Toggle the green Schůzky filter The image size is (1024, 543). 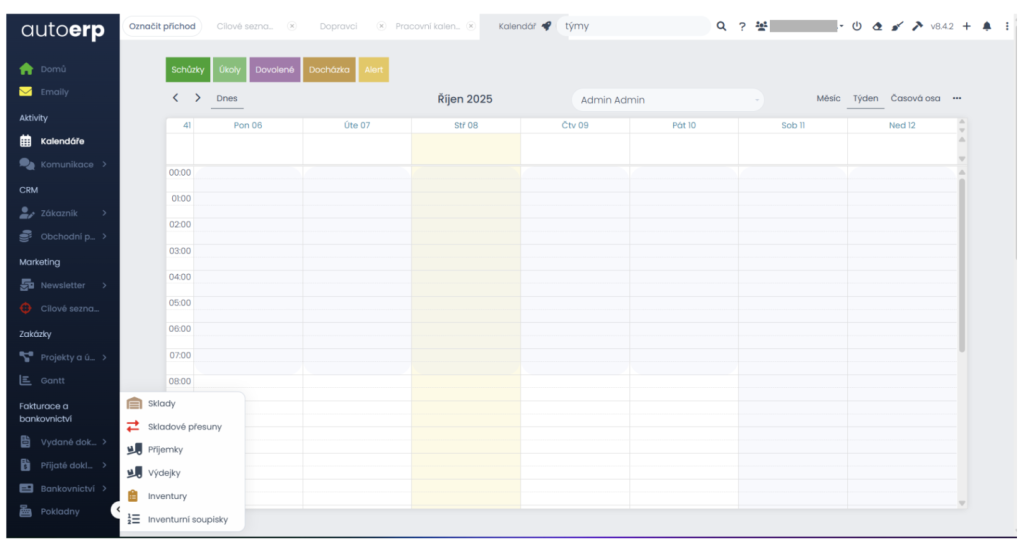tap(188, 70)
